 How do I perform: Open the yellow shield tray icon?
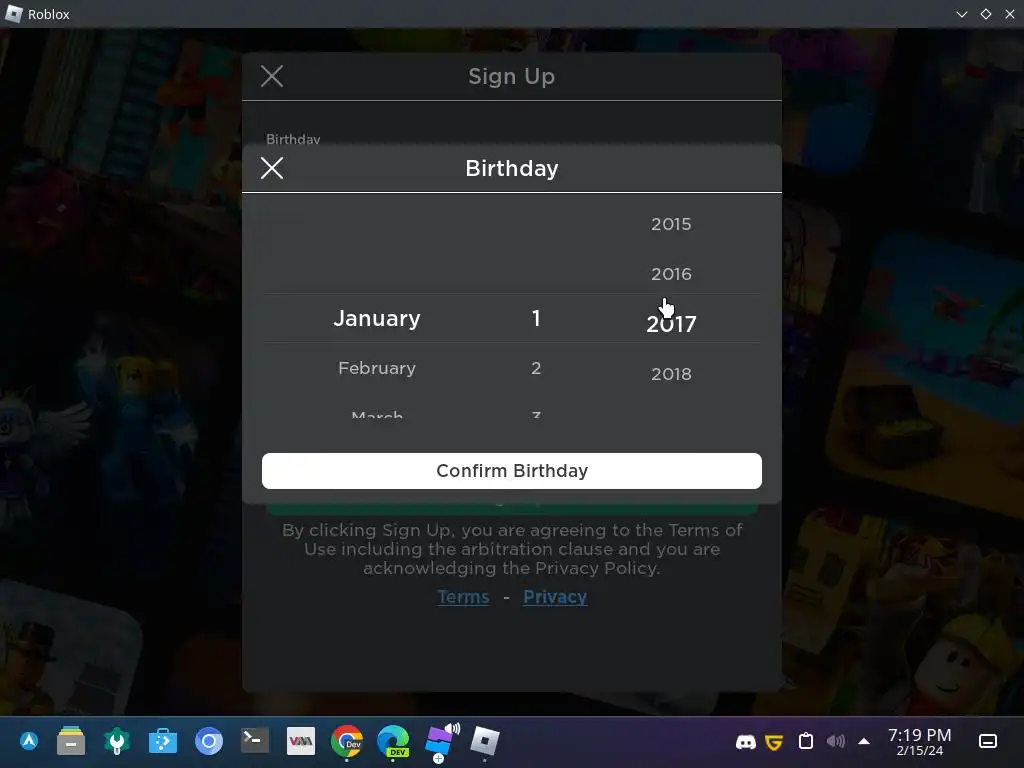click(x=774, y=742)
